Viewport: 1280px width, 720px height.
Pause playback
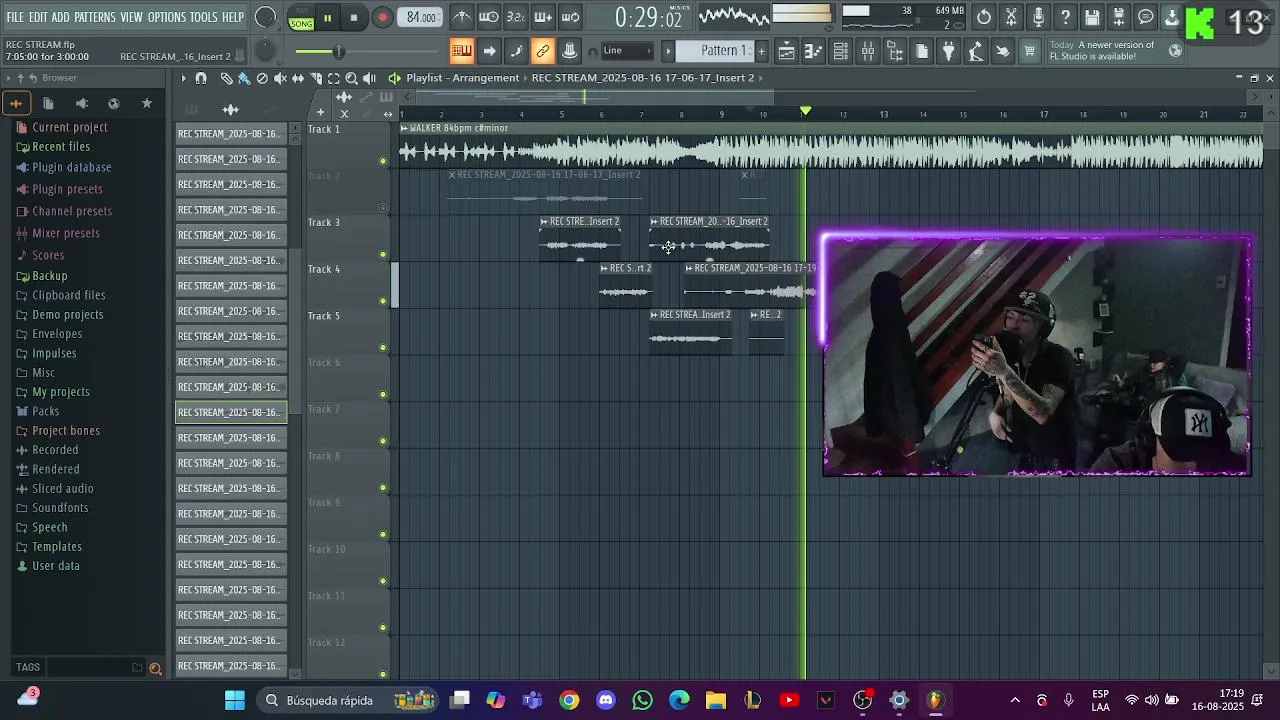[327, 18]
